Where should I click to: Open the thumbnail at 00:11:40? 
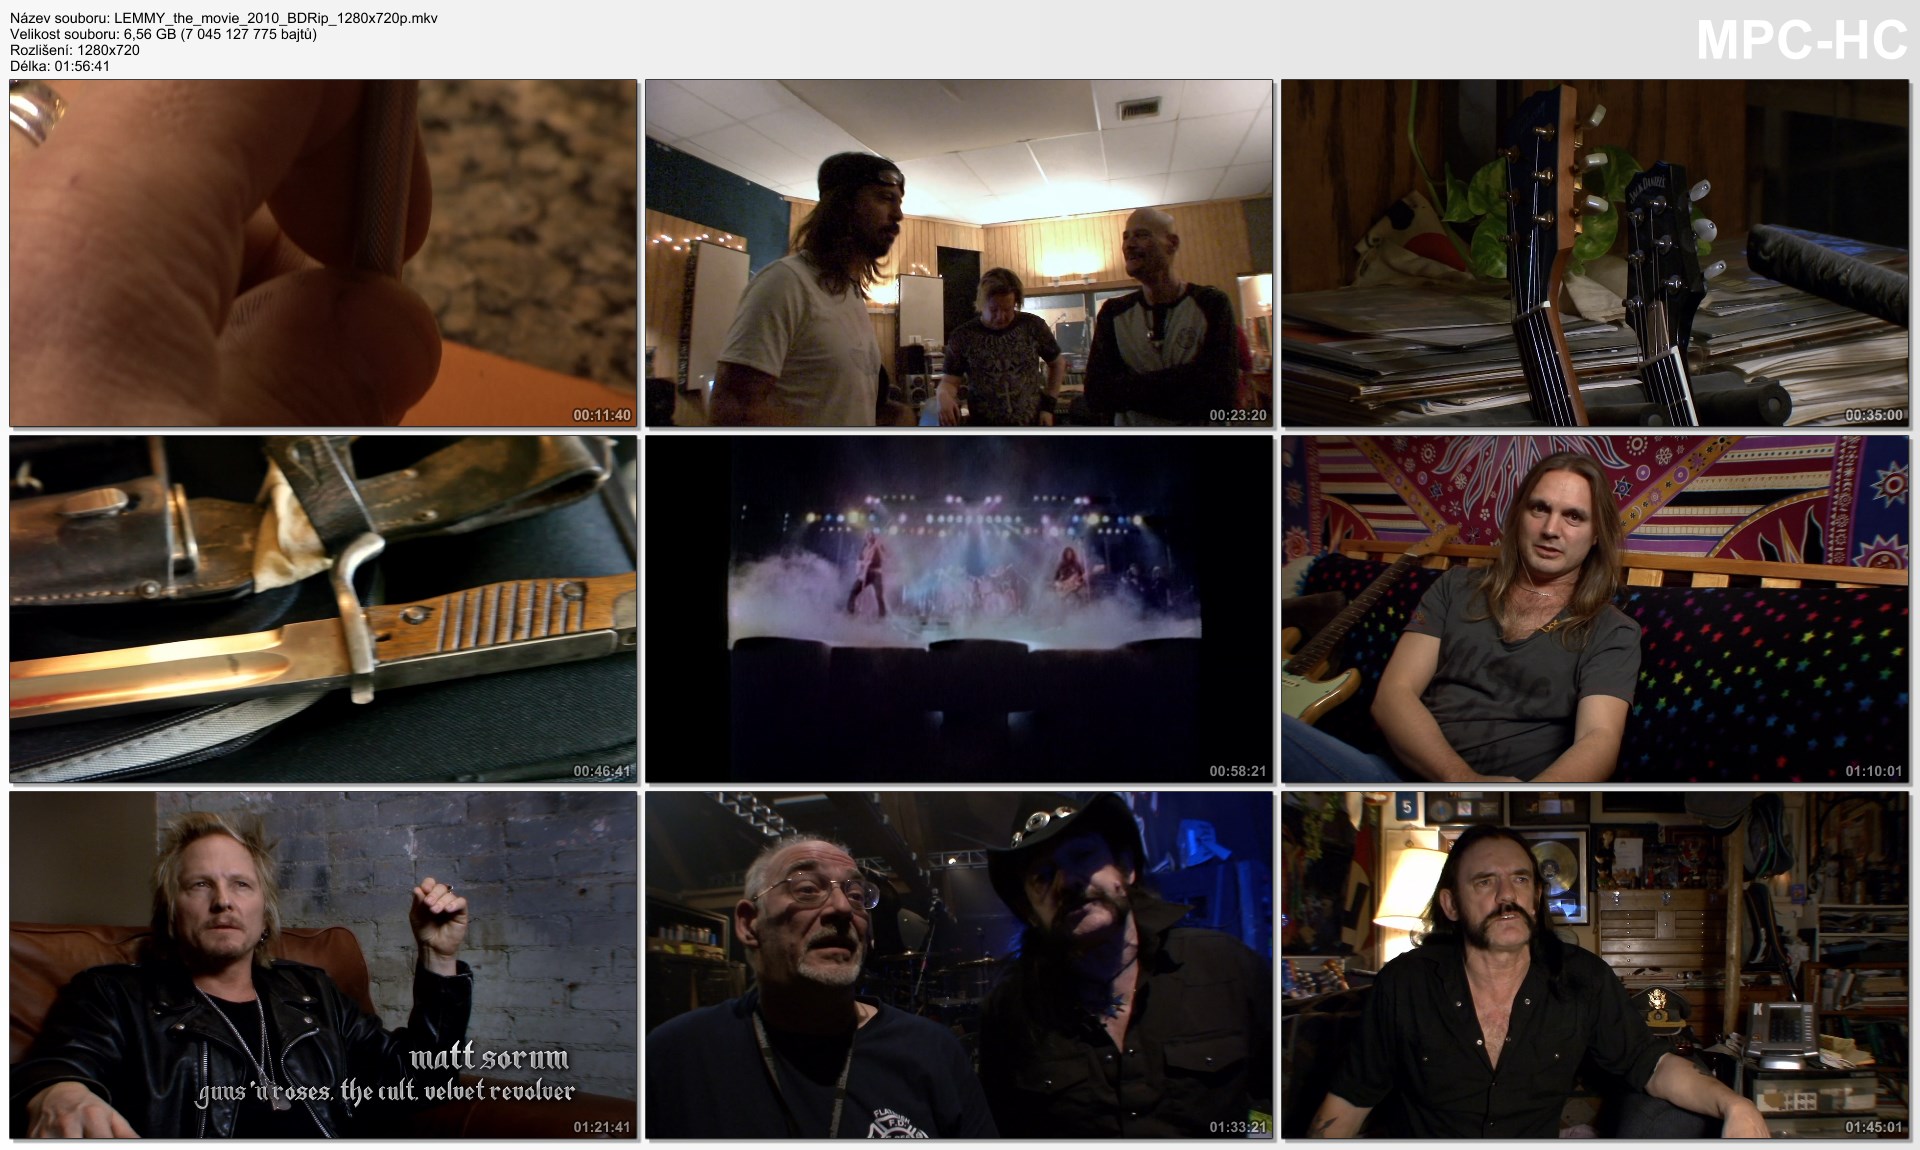pyautogui.click(x=323, y=253)
